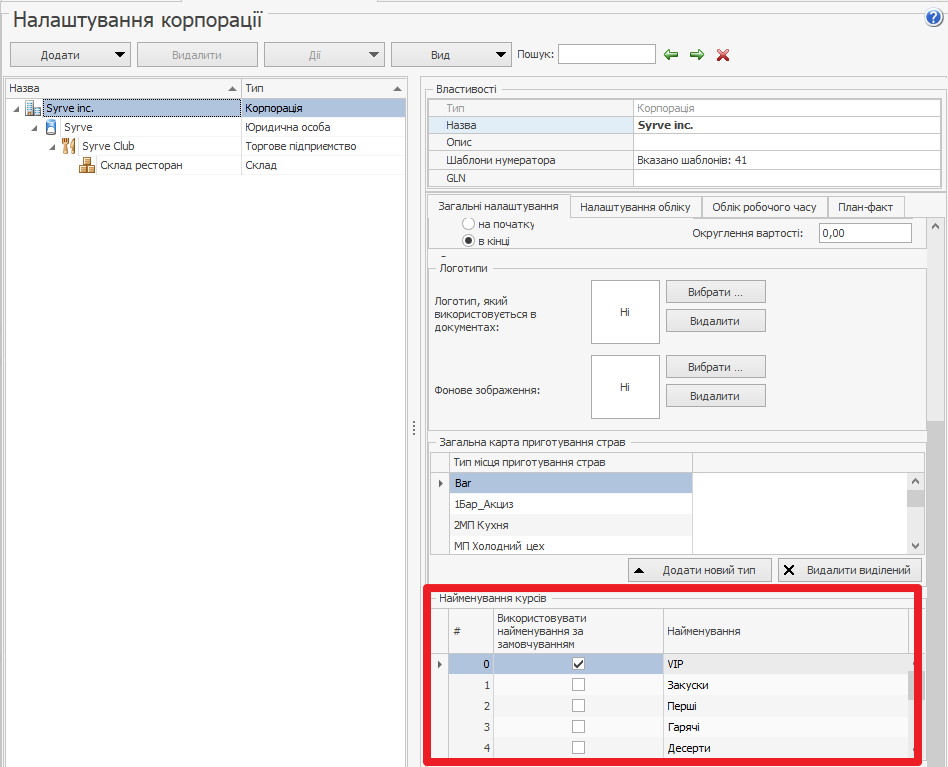This screenshot has height=767, width=948.
Task: Click the blue help question mark icon
Action: [x=935, y=18]
